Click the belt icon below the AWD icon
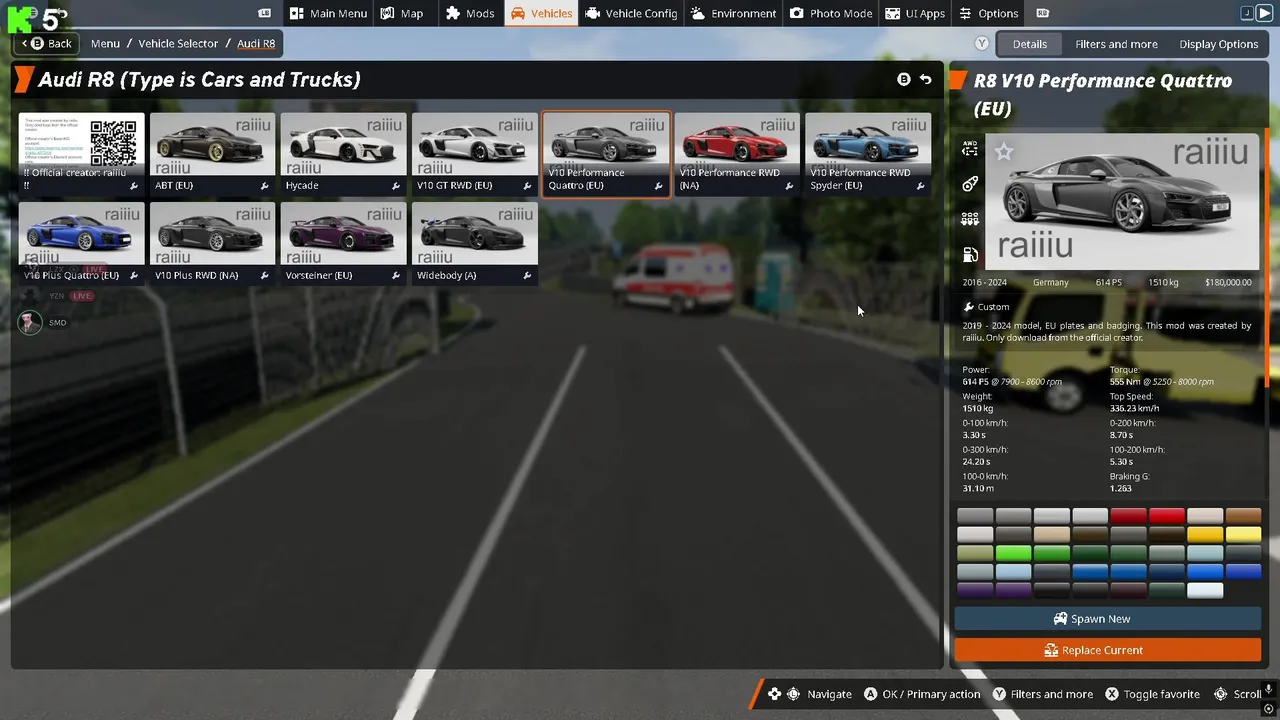Viewport: 1280px width, 720px height. point(970,184)
